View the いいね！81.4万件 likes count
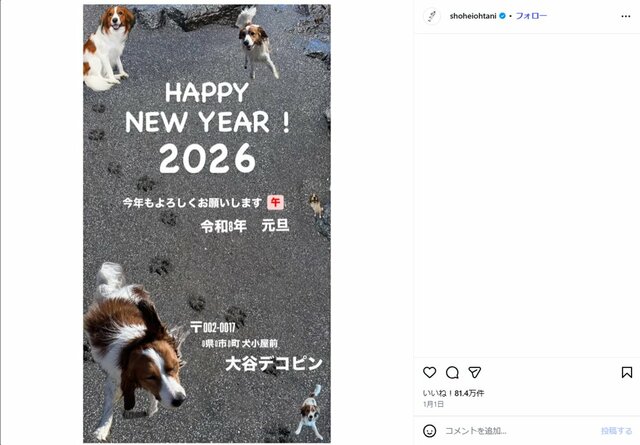Viewport: 640px width, 445px height. coord(453,393)
